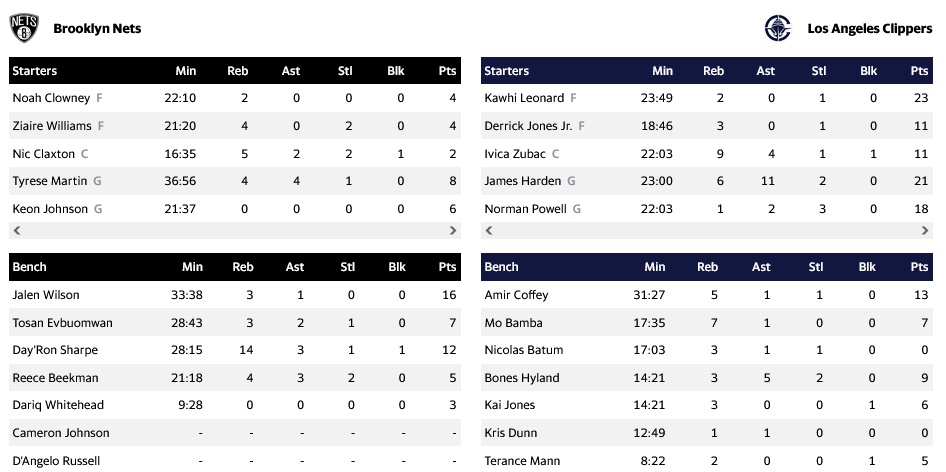Open James Harden's player page
The image size is (946, 472).
tap(523, 181)
